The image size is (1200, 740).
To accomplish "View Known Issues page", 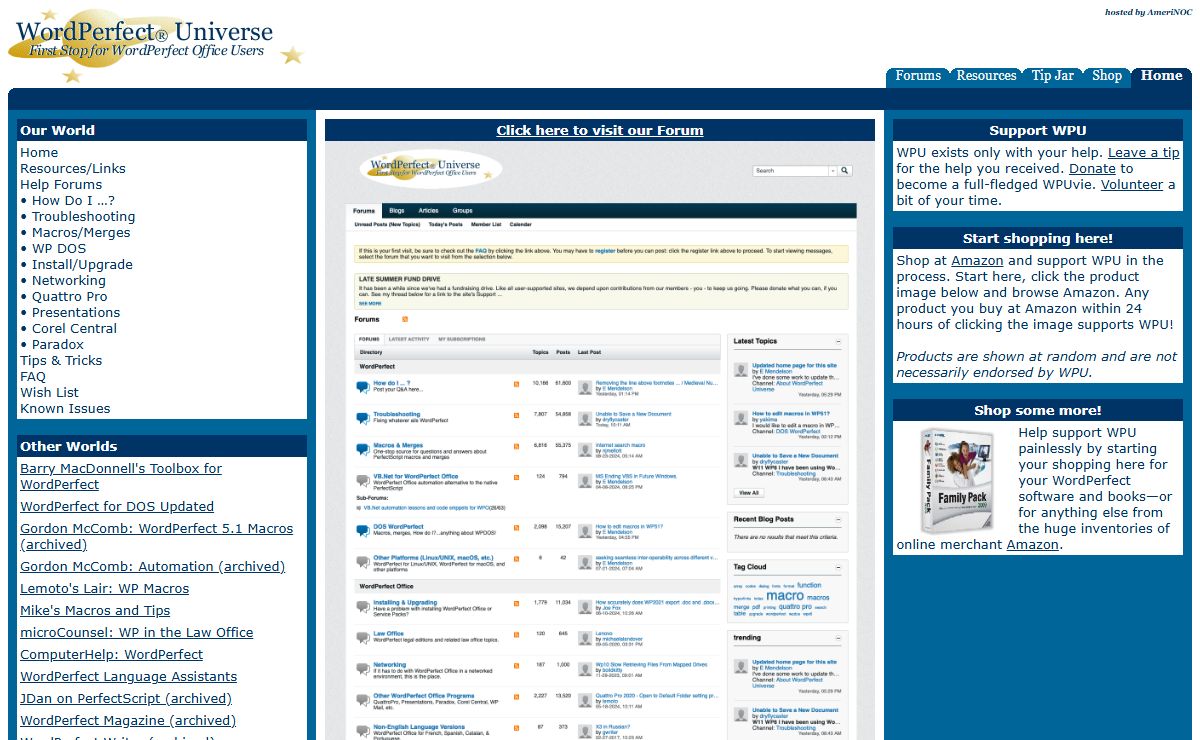I will [65, 409].
